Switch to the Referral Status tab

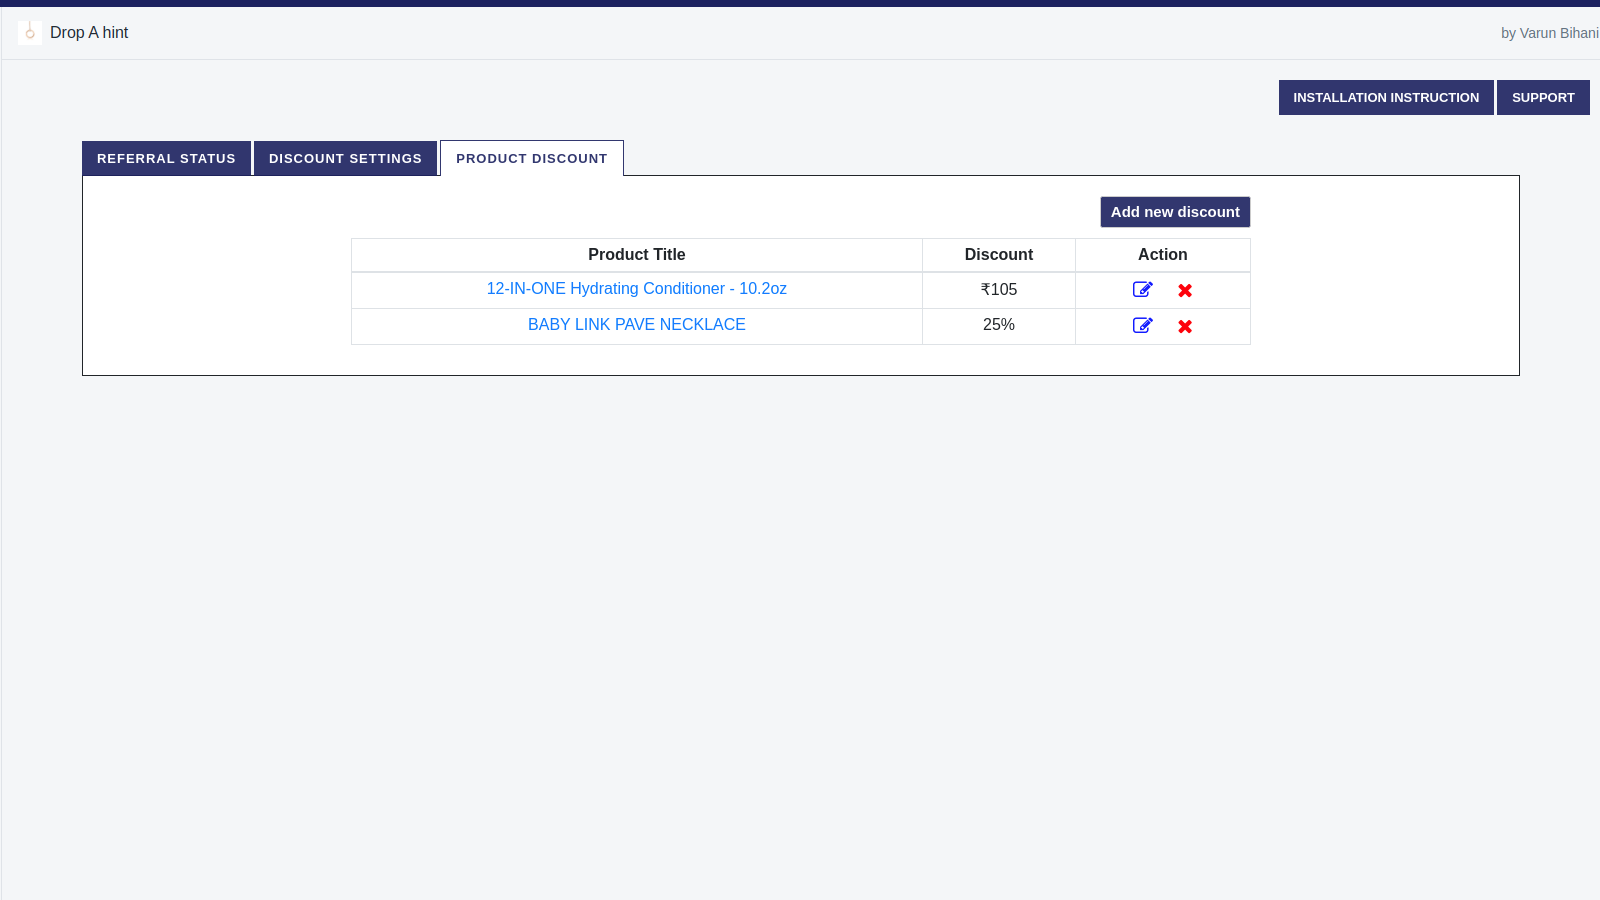click(166, 158)
